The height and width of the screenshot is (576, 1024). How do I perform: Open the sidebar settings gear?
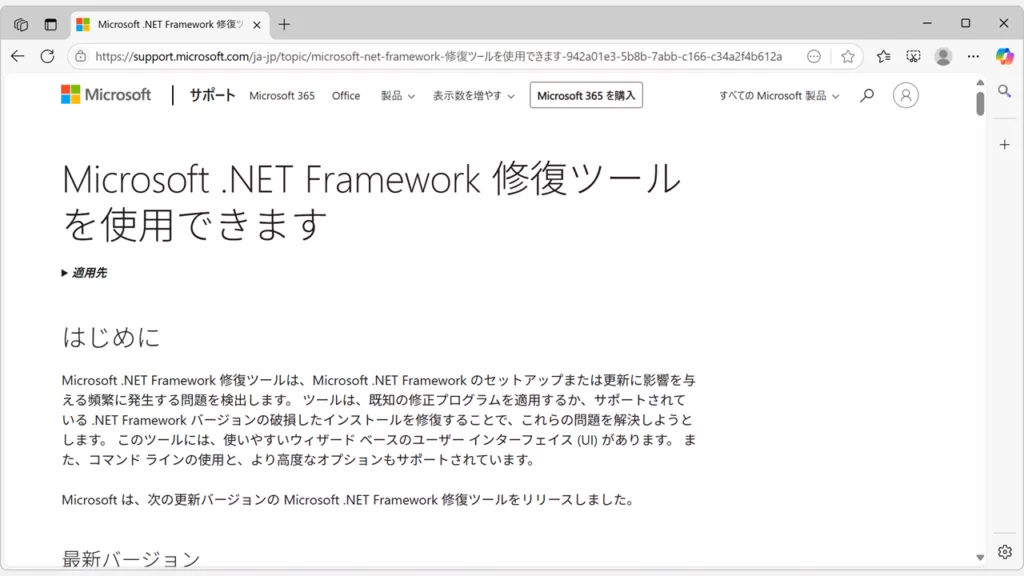pos(1004,552)
